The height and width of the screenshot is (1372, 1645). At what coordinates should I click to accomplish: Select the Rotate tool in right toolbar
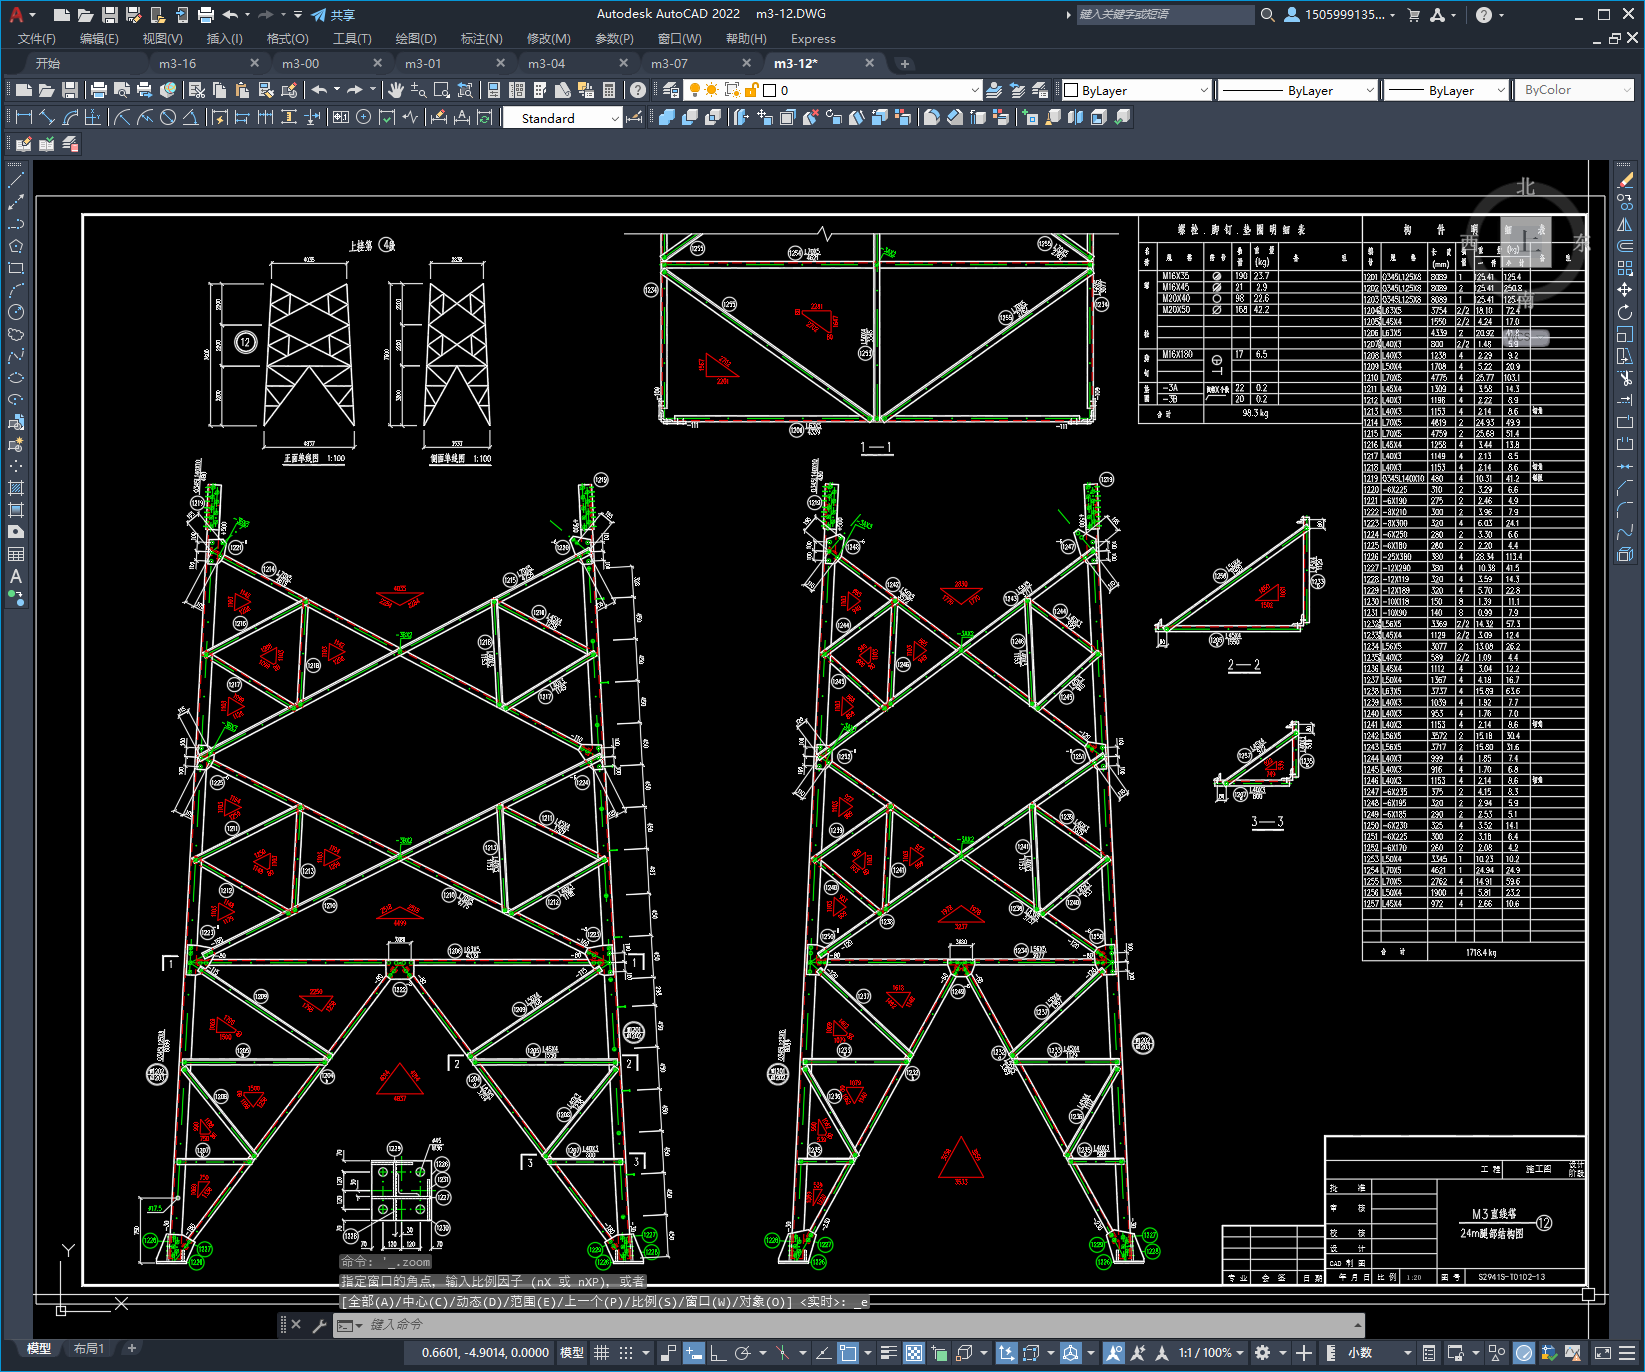tap(1625, 312)
